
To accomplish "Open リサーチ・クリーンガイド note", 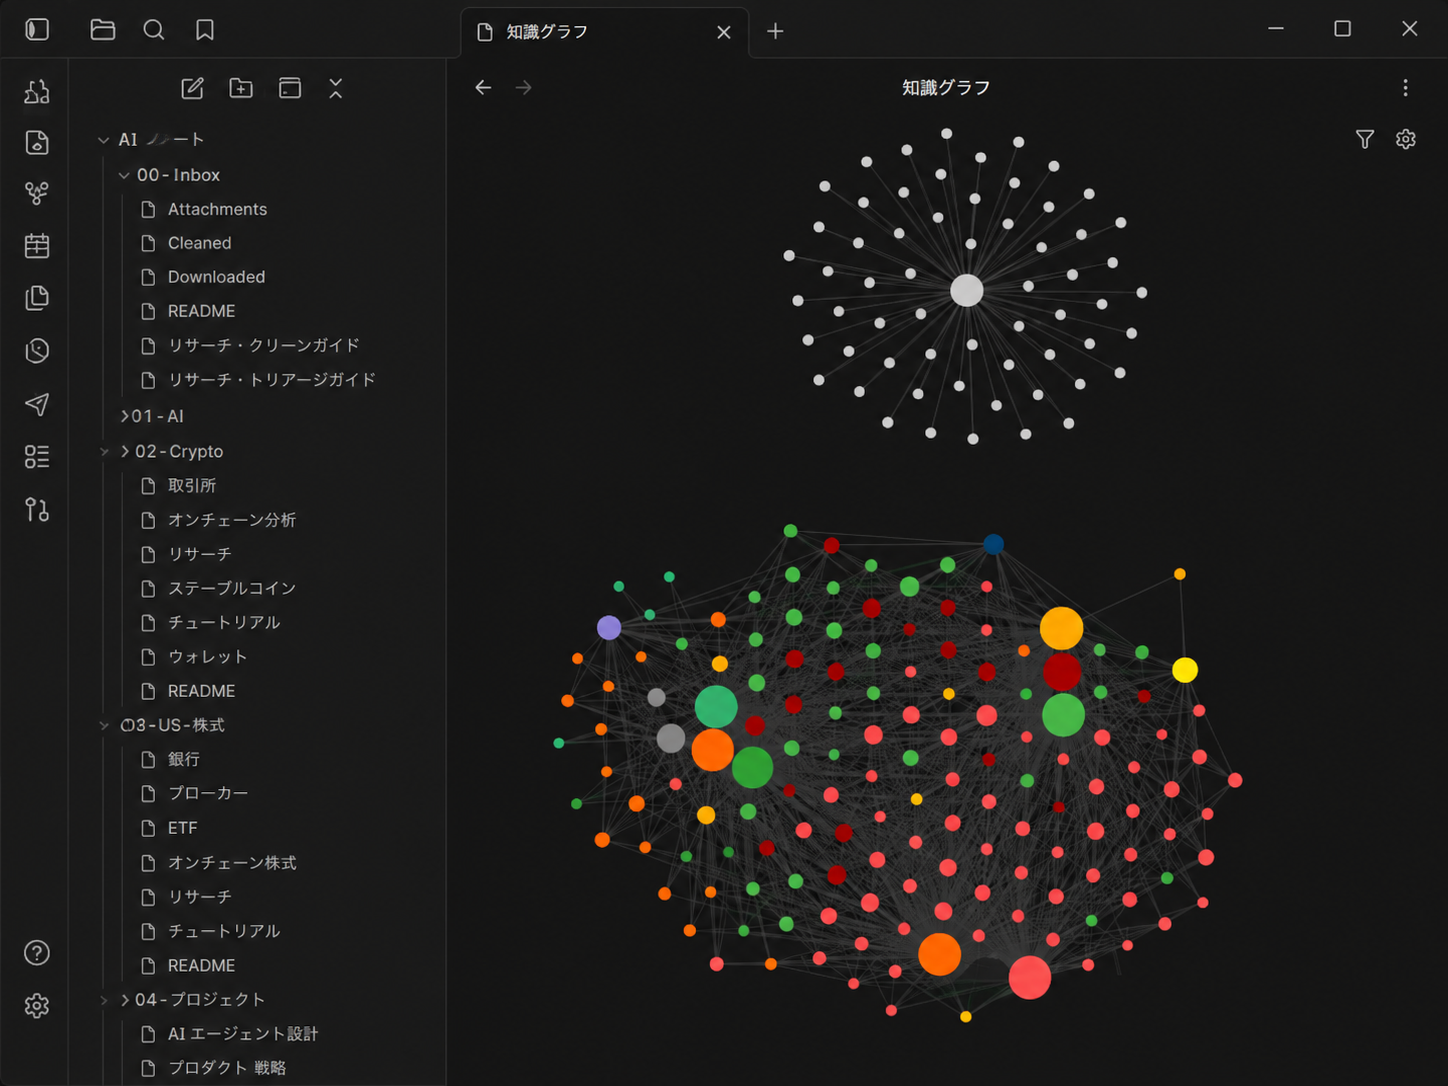I will tap(250, 345).
